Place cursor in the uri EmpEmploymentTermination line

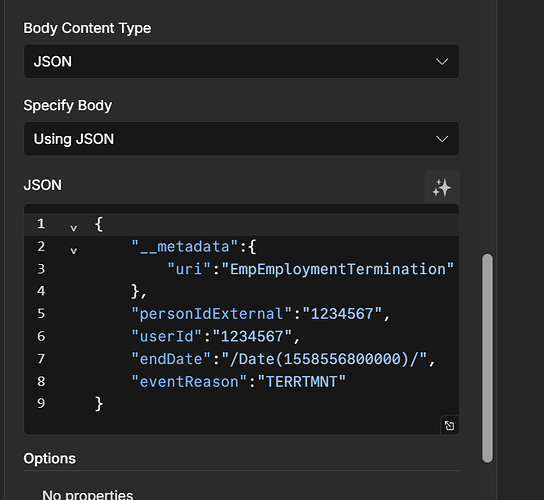point(311,269)
